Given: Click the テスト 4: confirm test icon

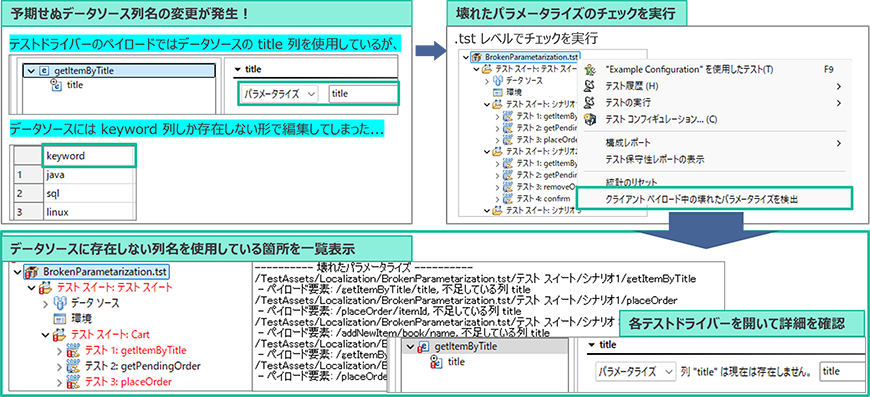Looking at the screenshot, I should pos(508,198).
